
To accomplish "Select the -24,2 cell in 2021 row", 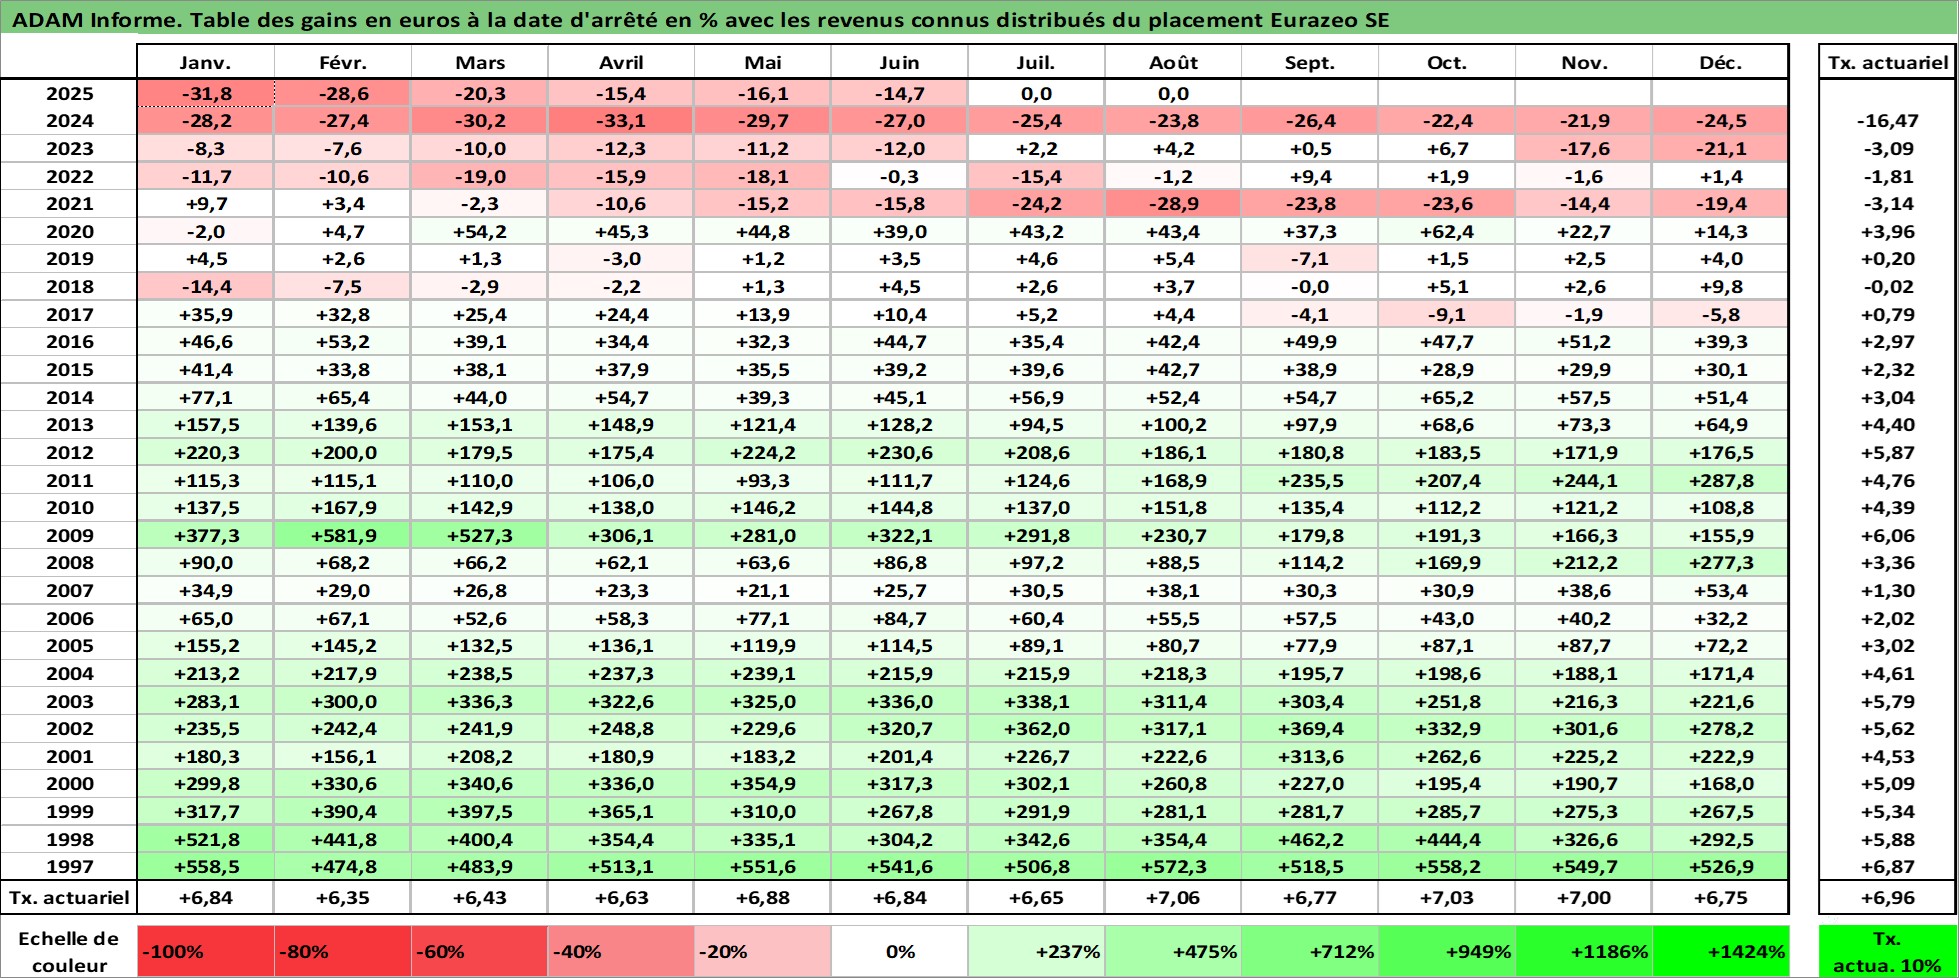I will coord(1036,204).
